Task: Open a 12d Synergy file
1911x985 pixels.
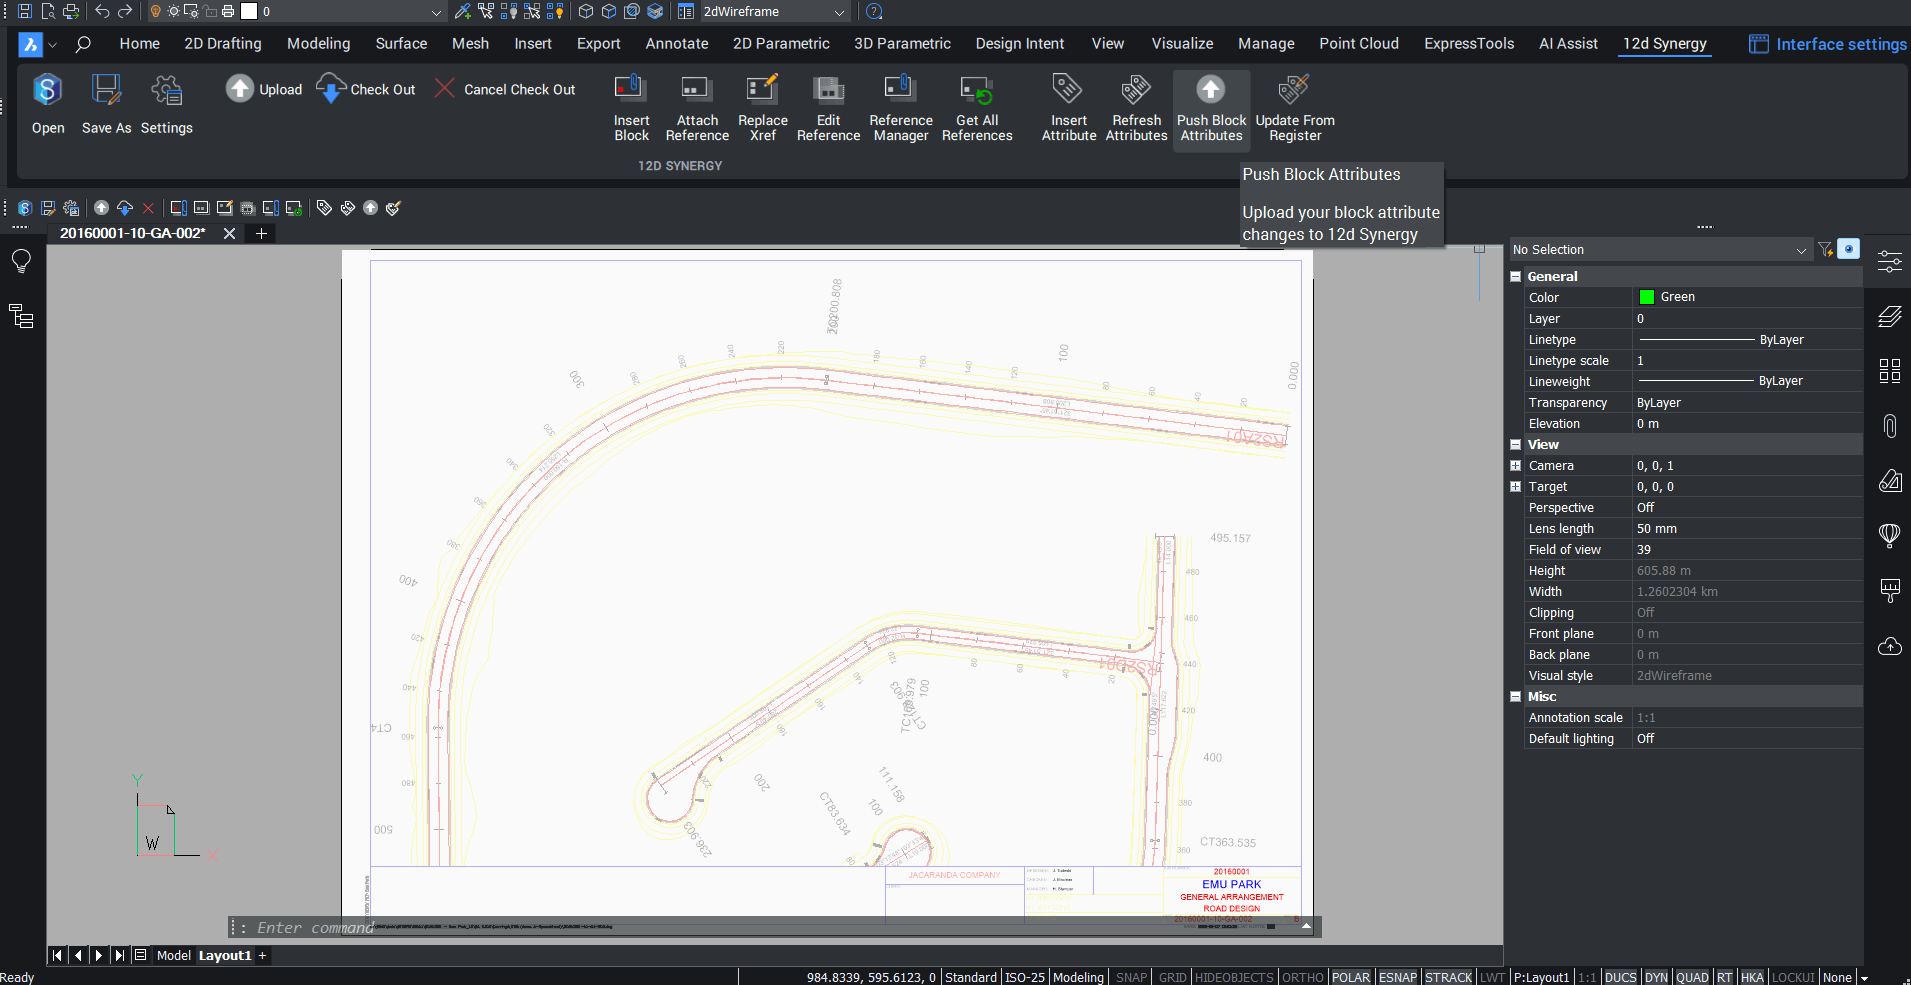Action: point(47,104)
